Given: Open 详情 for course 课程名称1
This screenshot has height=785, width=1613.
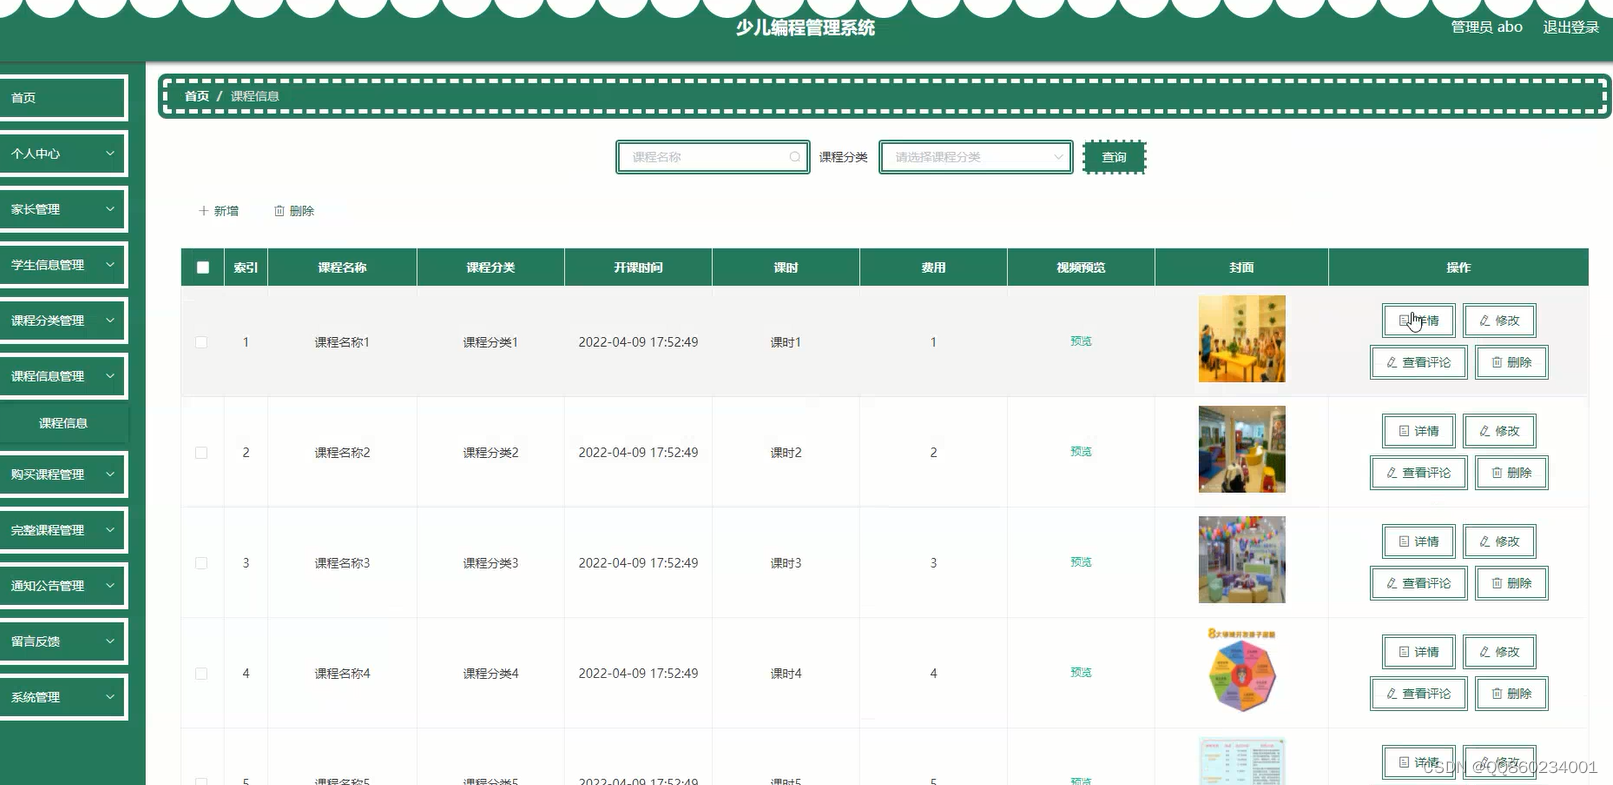Looking at the screenshot, I should pyautogui.click(x=1419, y=321).
